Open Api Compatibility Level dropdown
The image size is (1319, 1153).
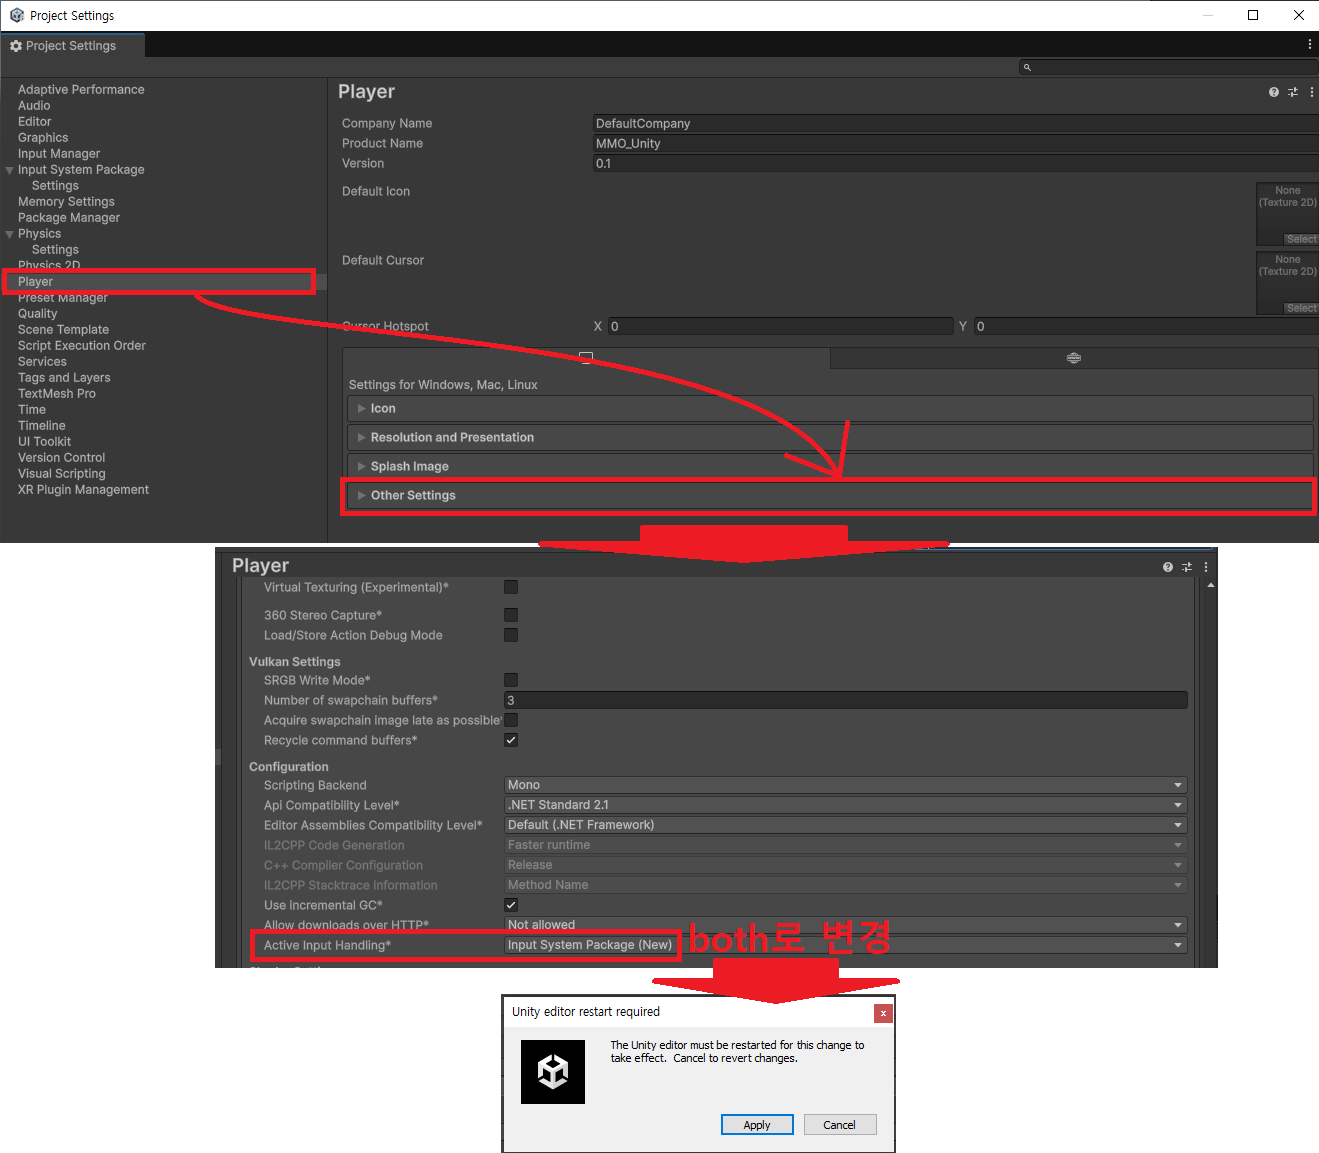click(846, 805)
